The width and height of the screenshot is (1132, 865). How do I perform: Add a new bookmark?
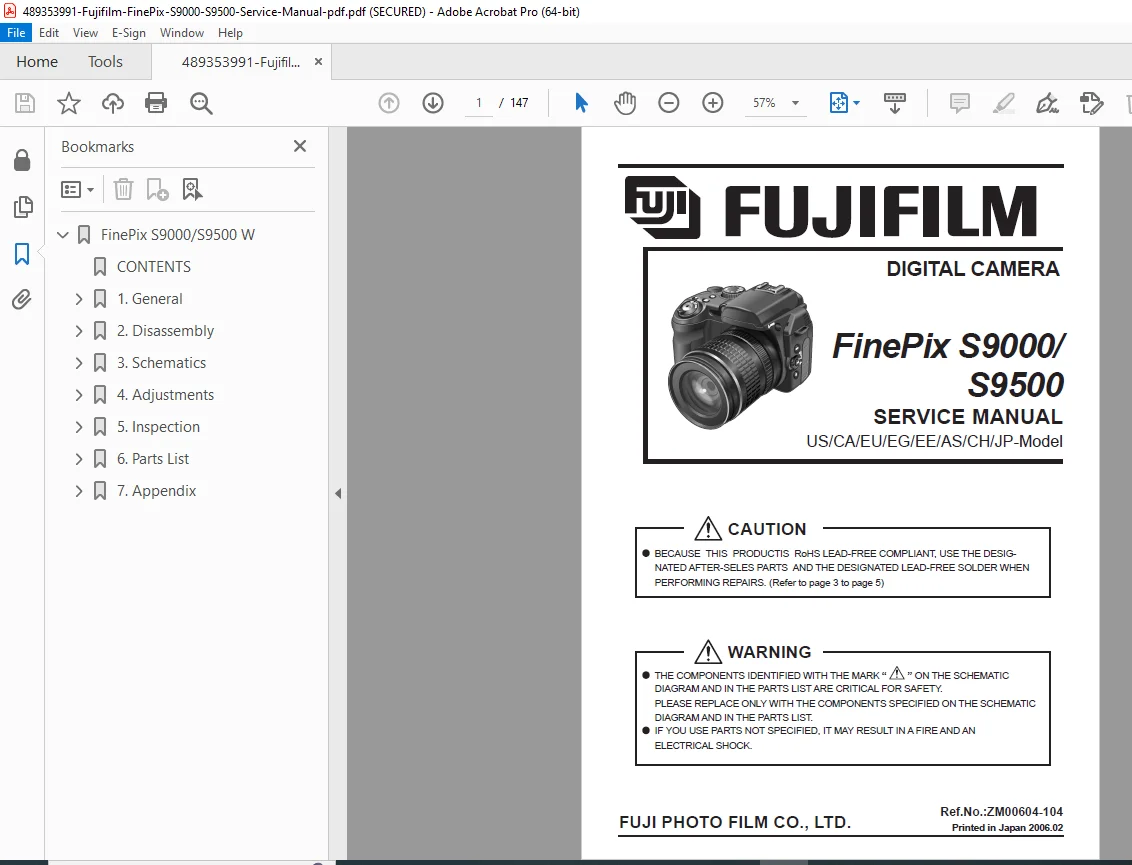pos(157,189)
